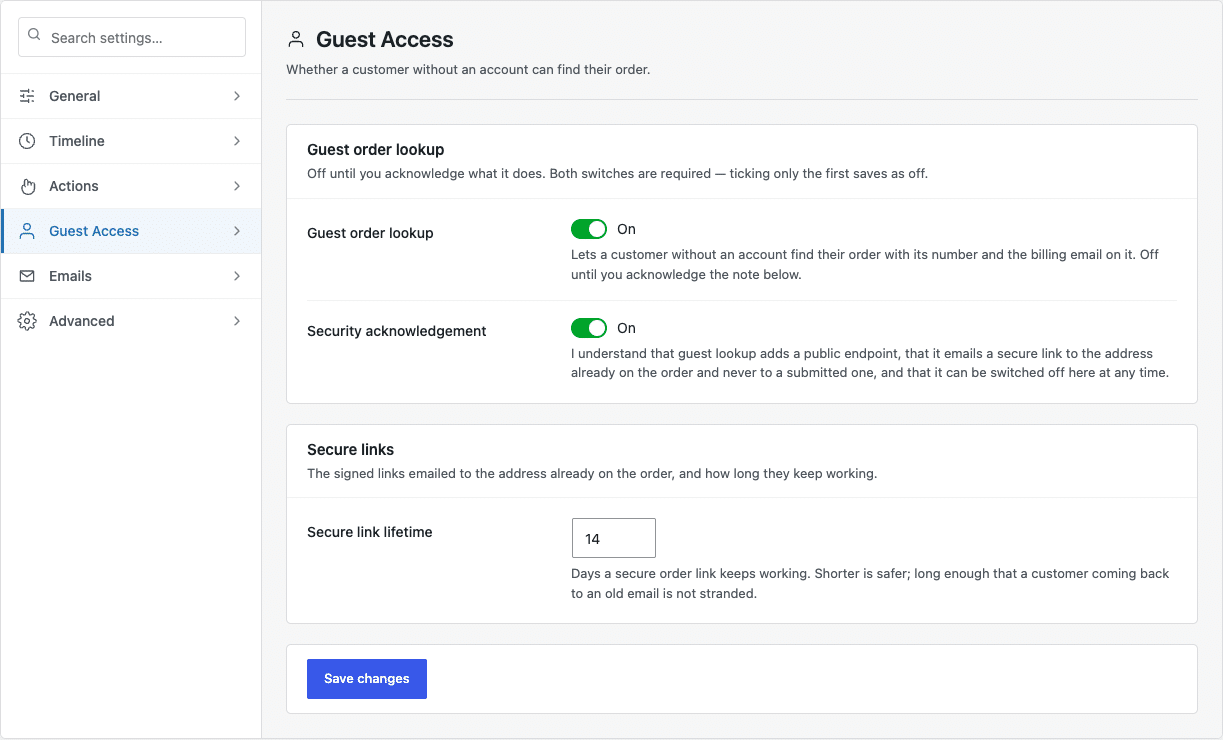Image resolution: width=1223 pixels, height=740 pixels.
Task: Go to the Emails settings tab
Action: coord(131,276)
